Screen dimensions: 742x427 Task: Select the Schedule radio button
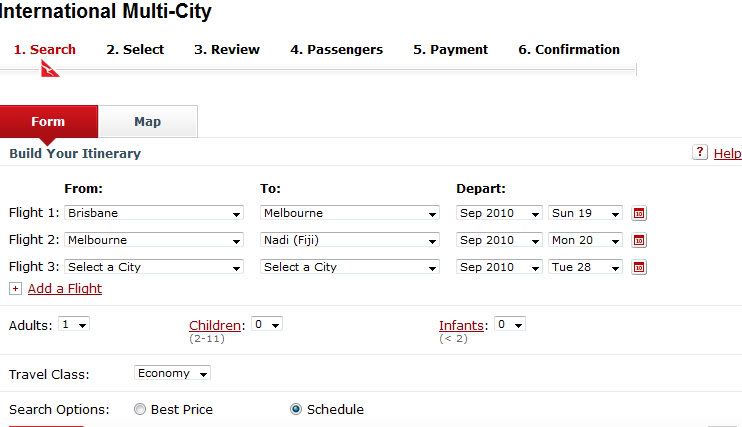pos(296,409)
